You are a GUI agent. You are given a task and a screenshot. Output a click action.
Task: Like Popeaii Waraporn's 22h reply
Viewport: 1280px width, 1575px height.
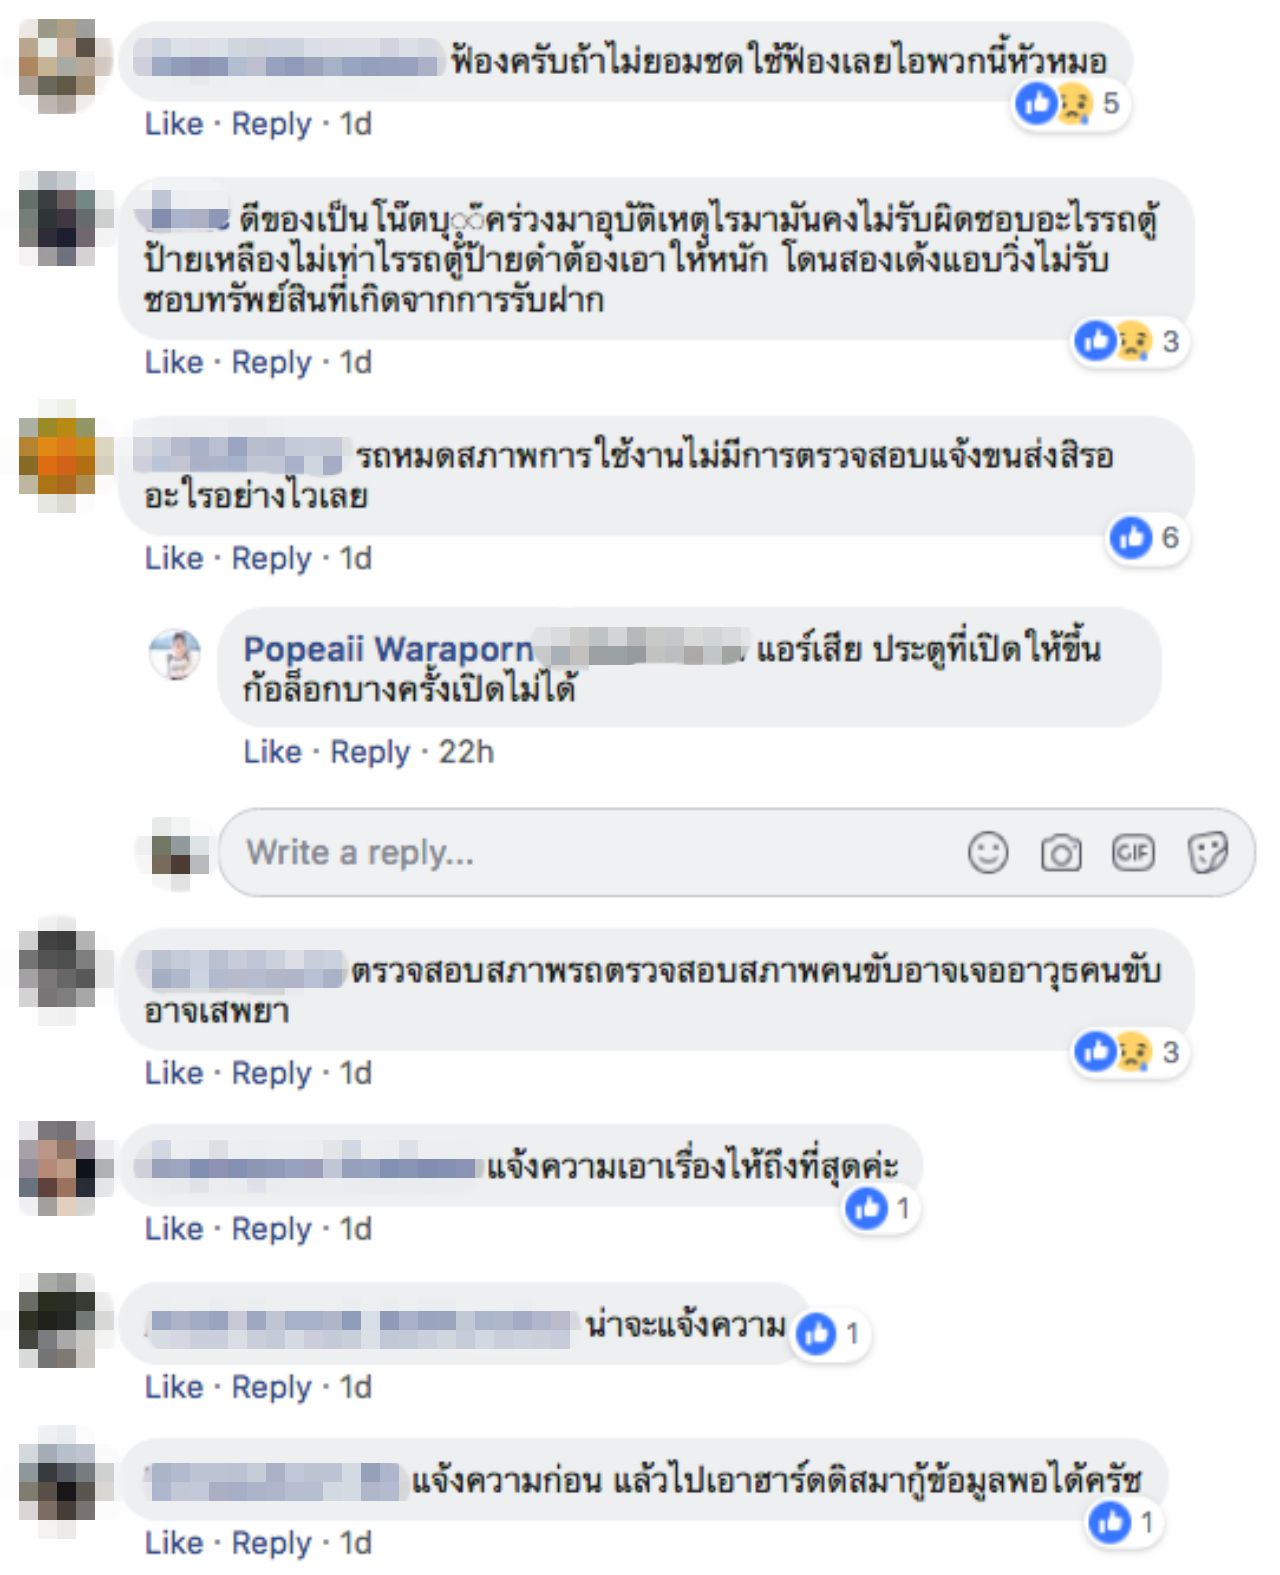(272, 752)
